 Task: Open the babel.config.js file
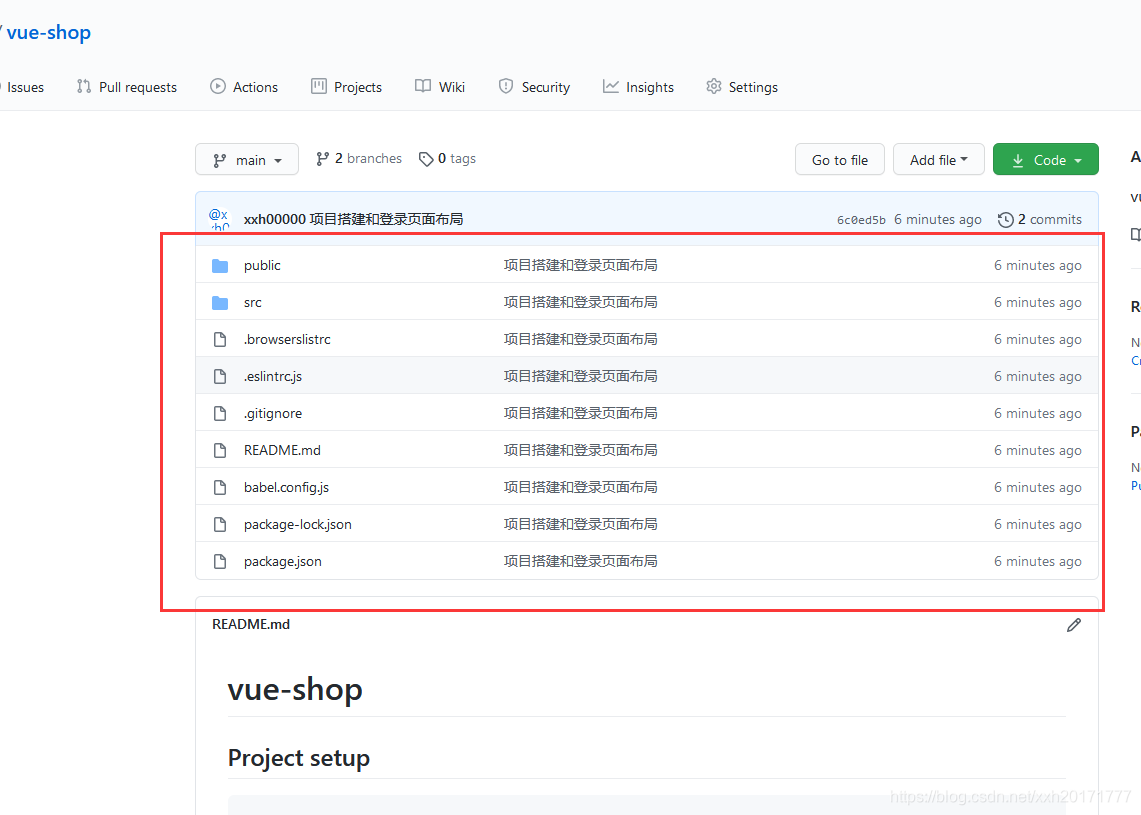point(286,488)
